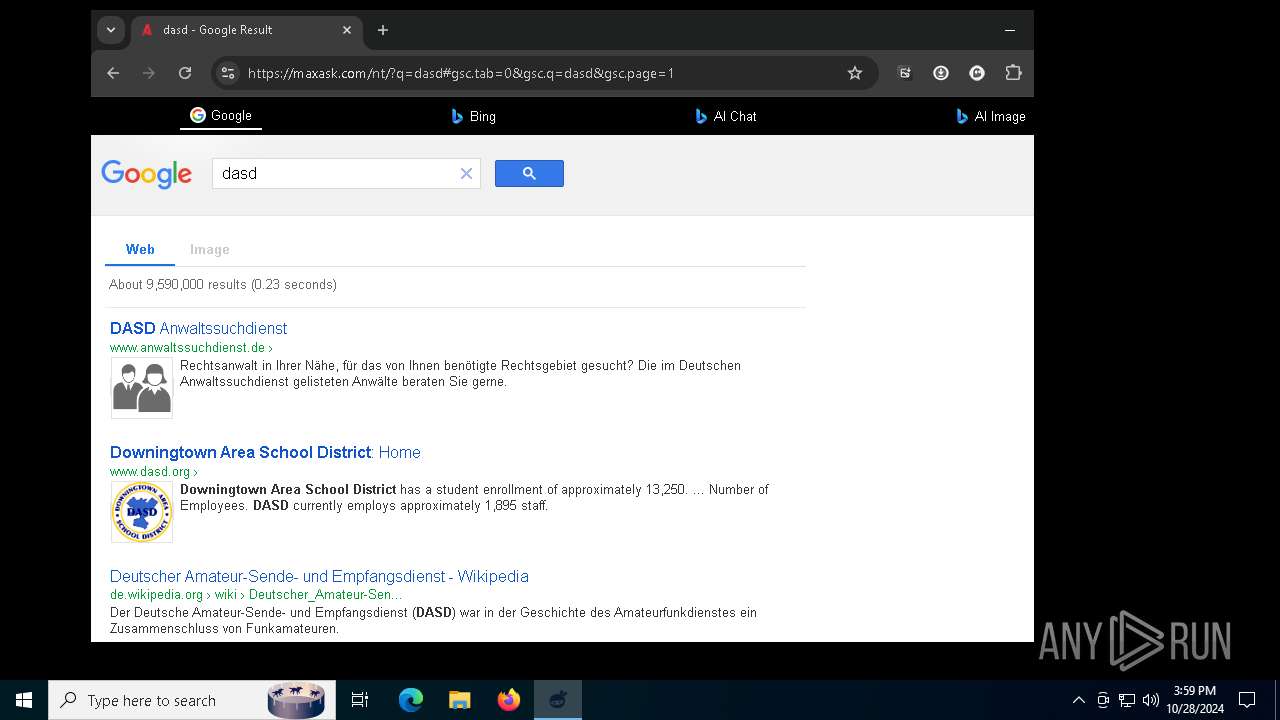Open the downloads icon in toolbar
The image size is (1280, 720).
(x=941, y=73)
